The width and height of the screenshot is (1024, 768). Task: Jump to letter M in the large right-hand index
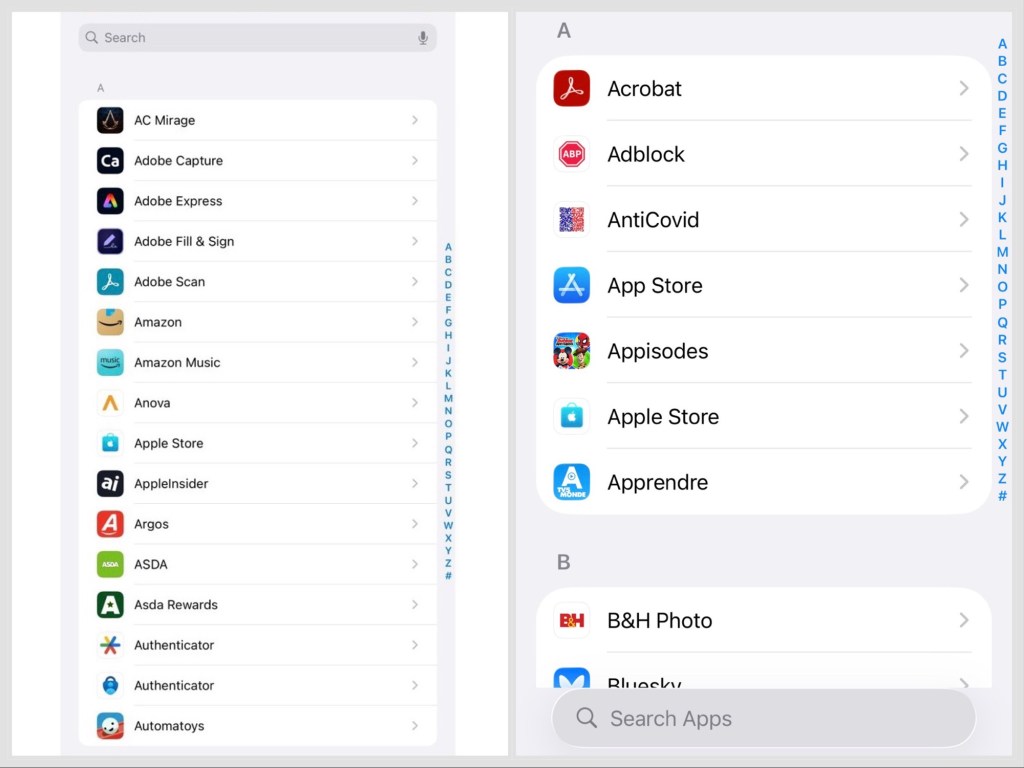(x=1002, y=252)
